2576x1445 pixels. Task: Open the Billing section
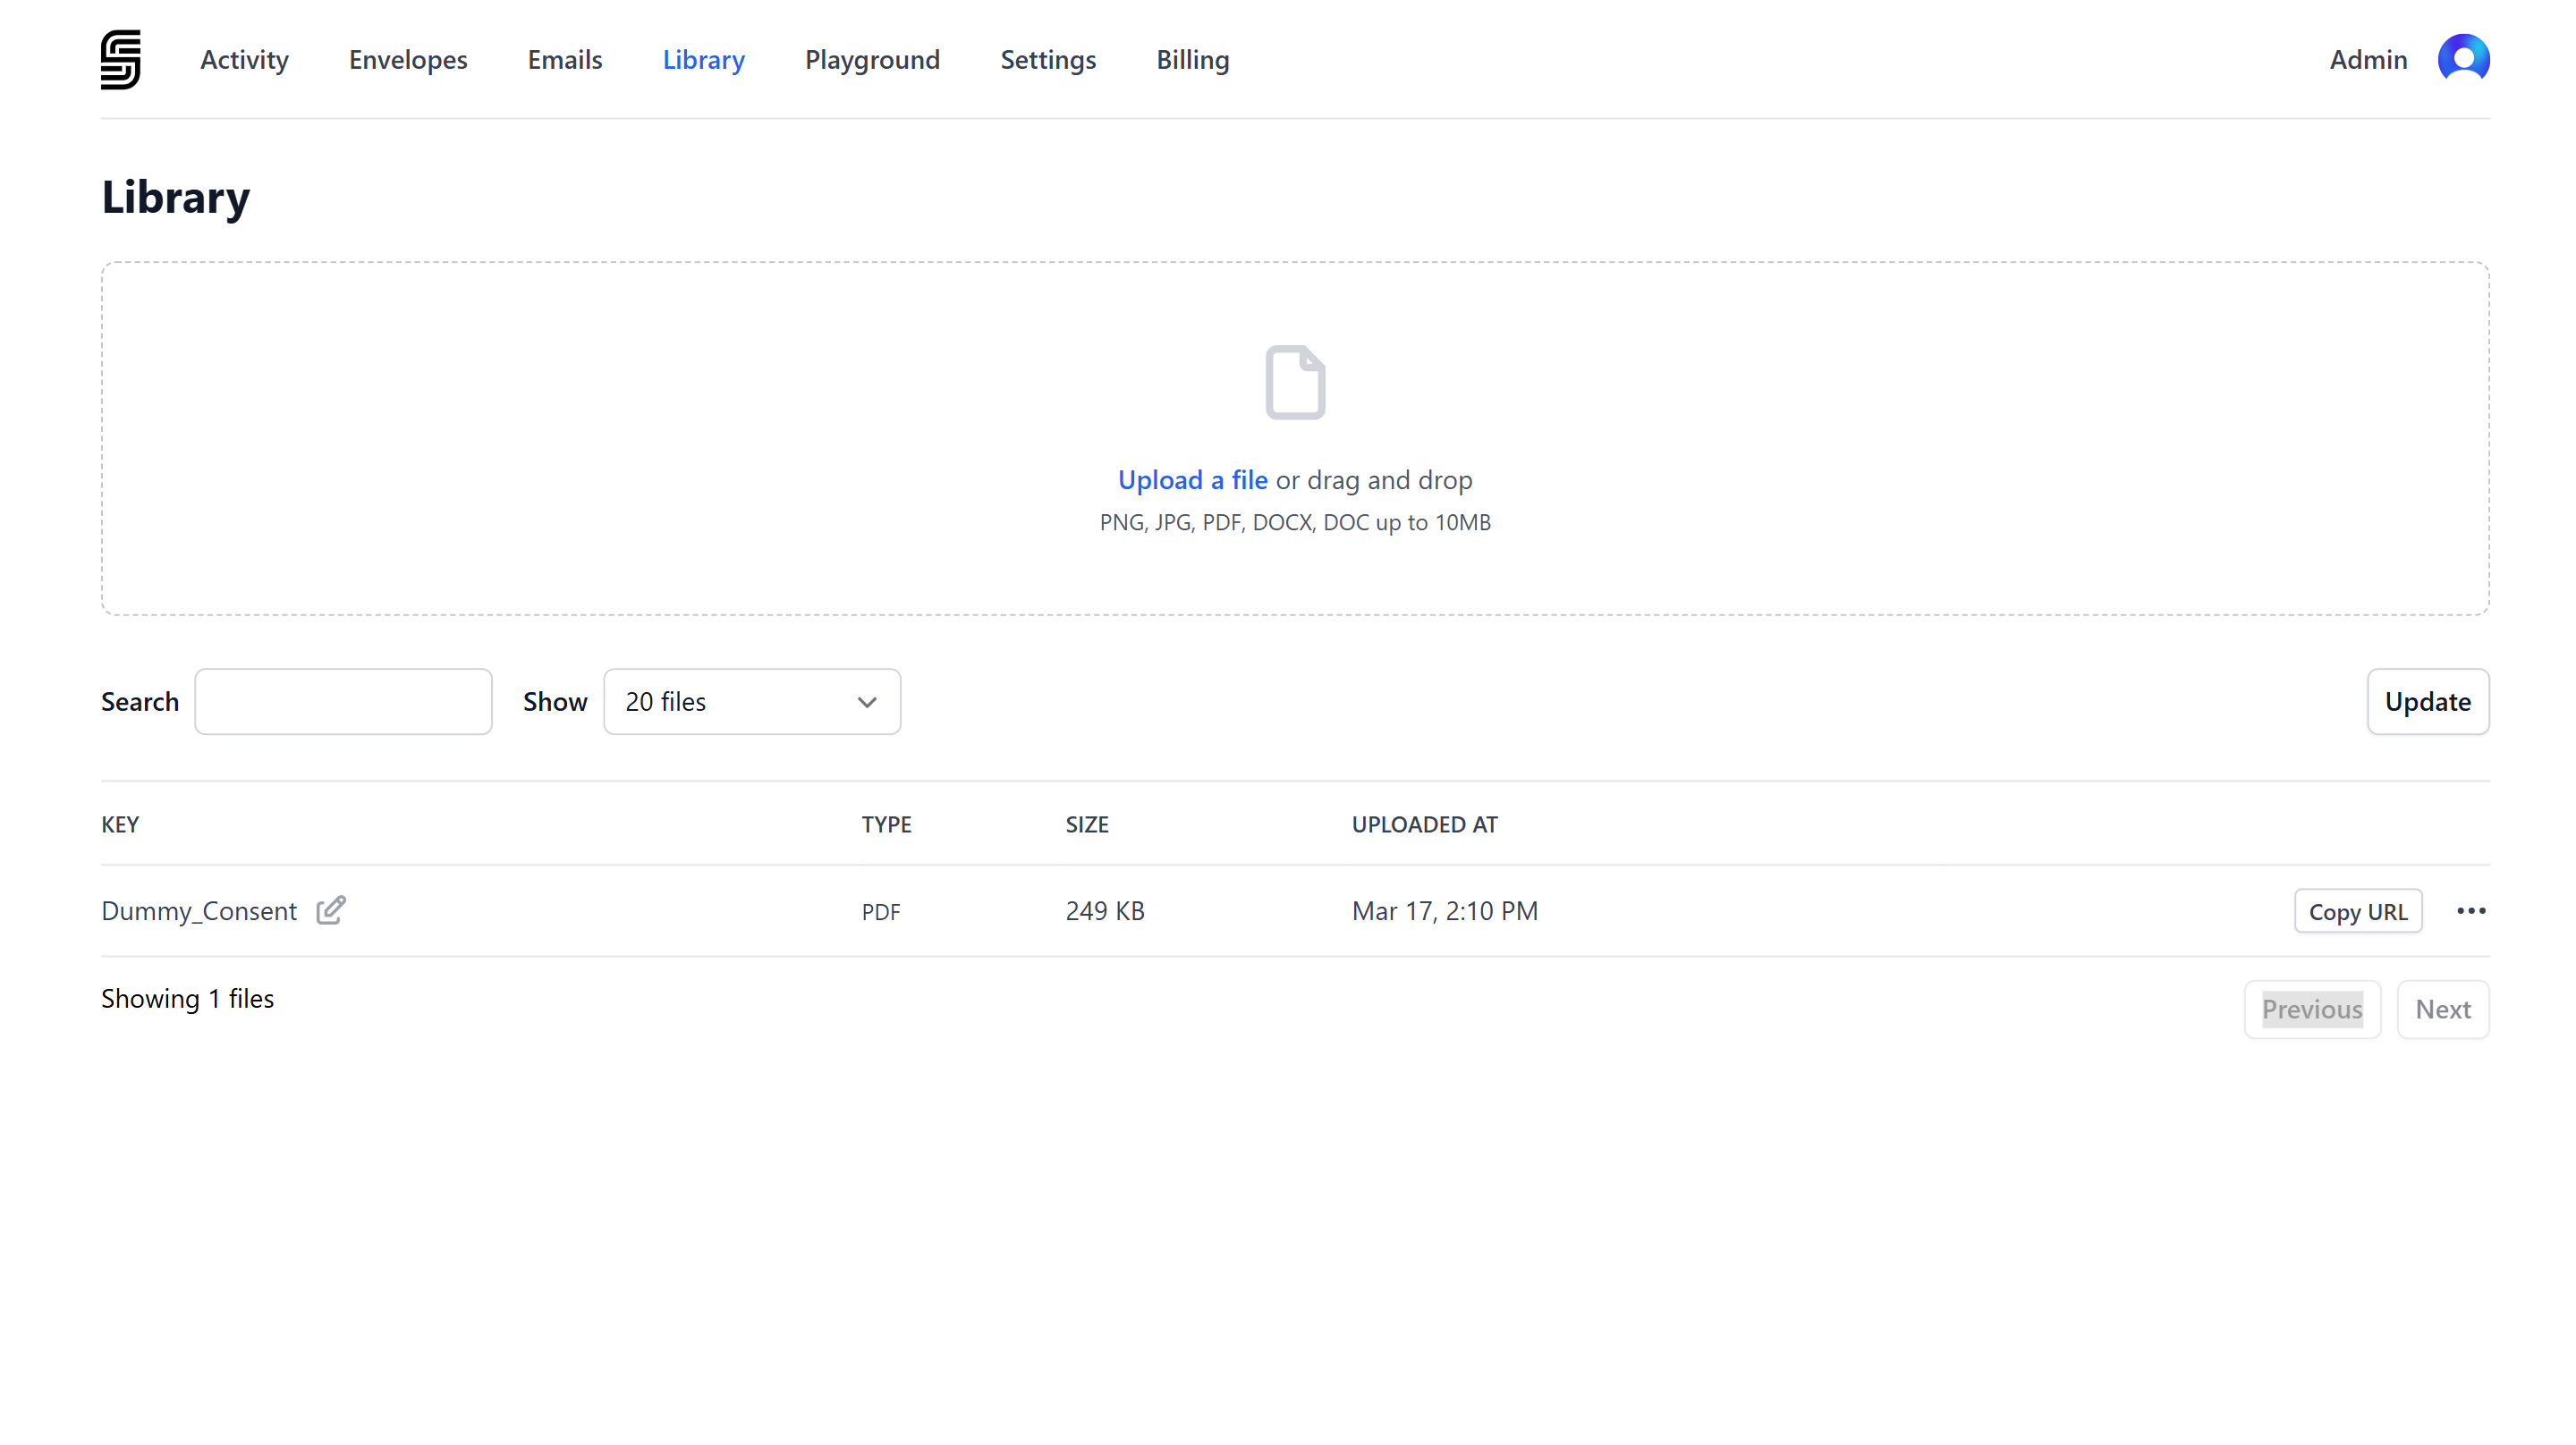[1193, 60]
